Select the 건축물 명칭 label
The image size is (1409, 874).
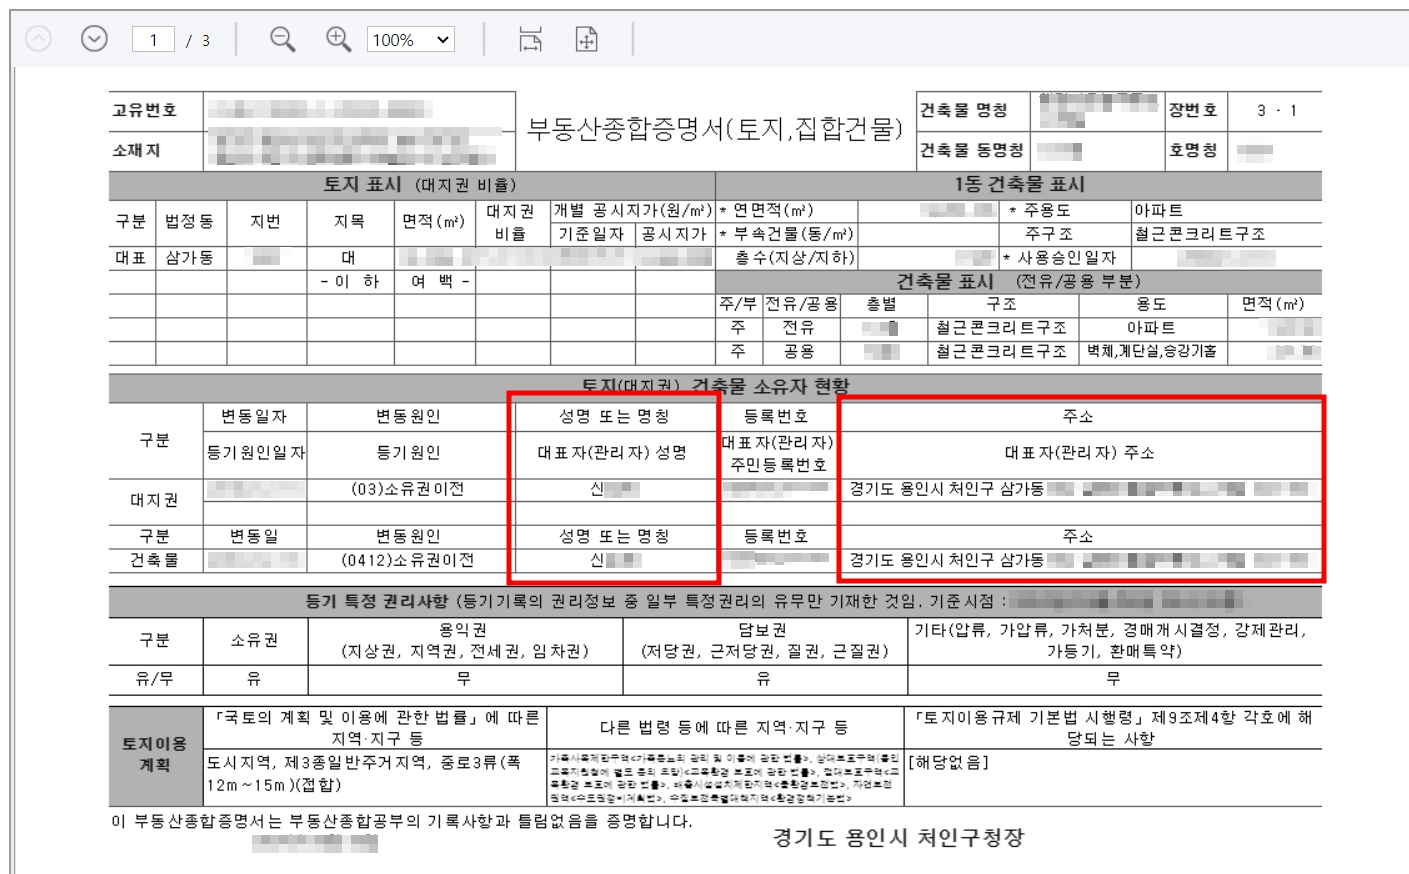click(963, 110)
